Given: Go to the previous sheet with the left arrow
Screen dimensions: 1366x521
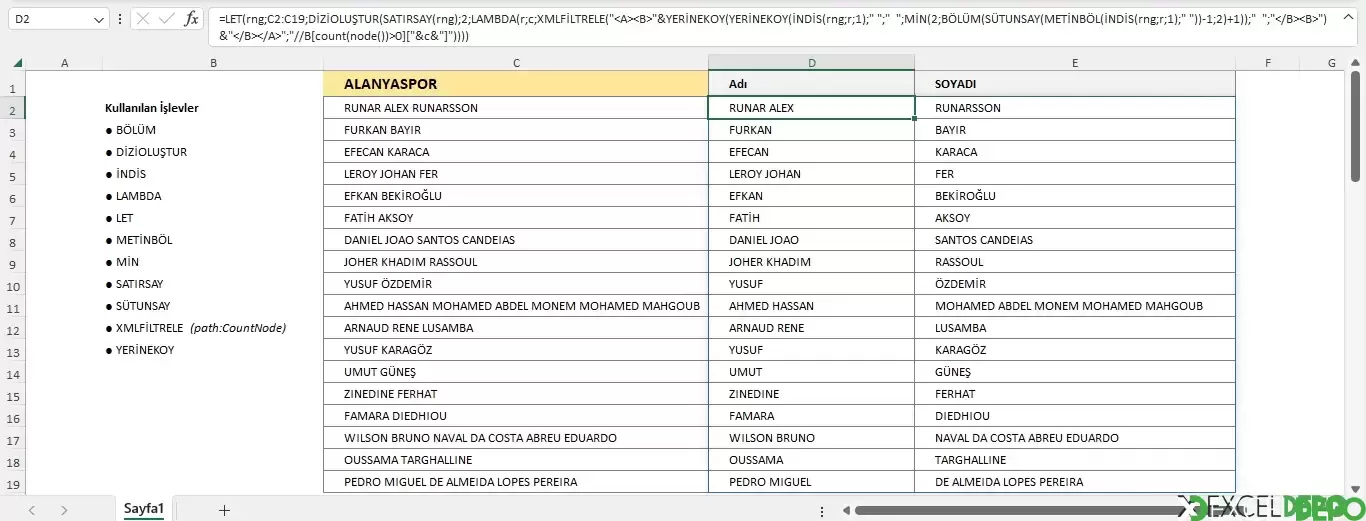Looking at the screenshot, I should click(x=32, y=510).
